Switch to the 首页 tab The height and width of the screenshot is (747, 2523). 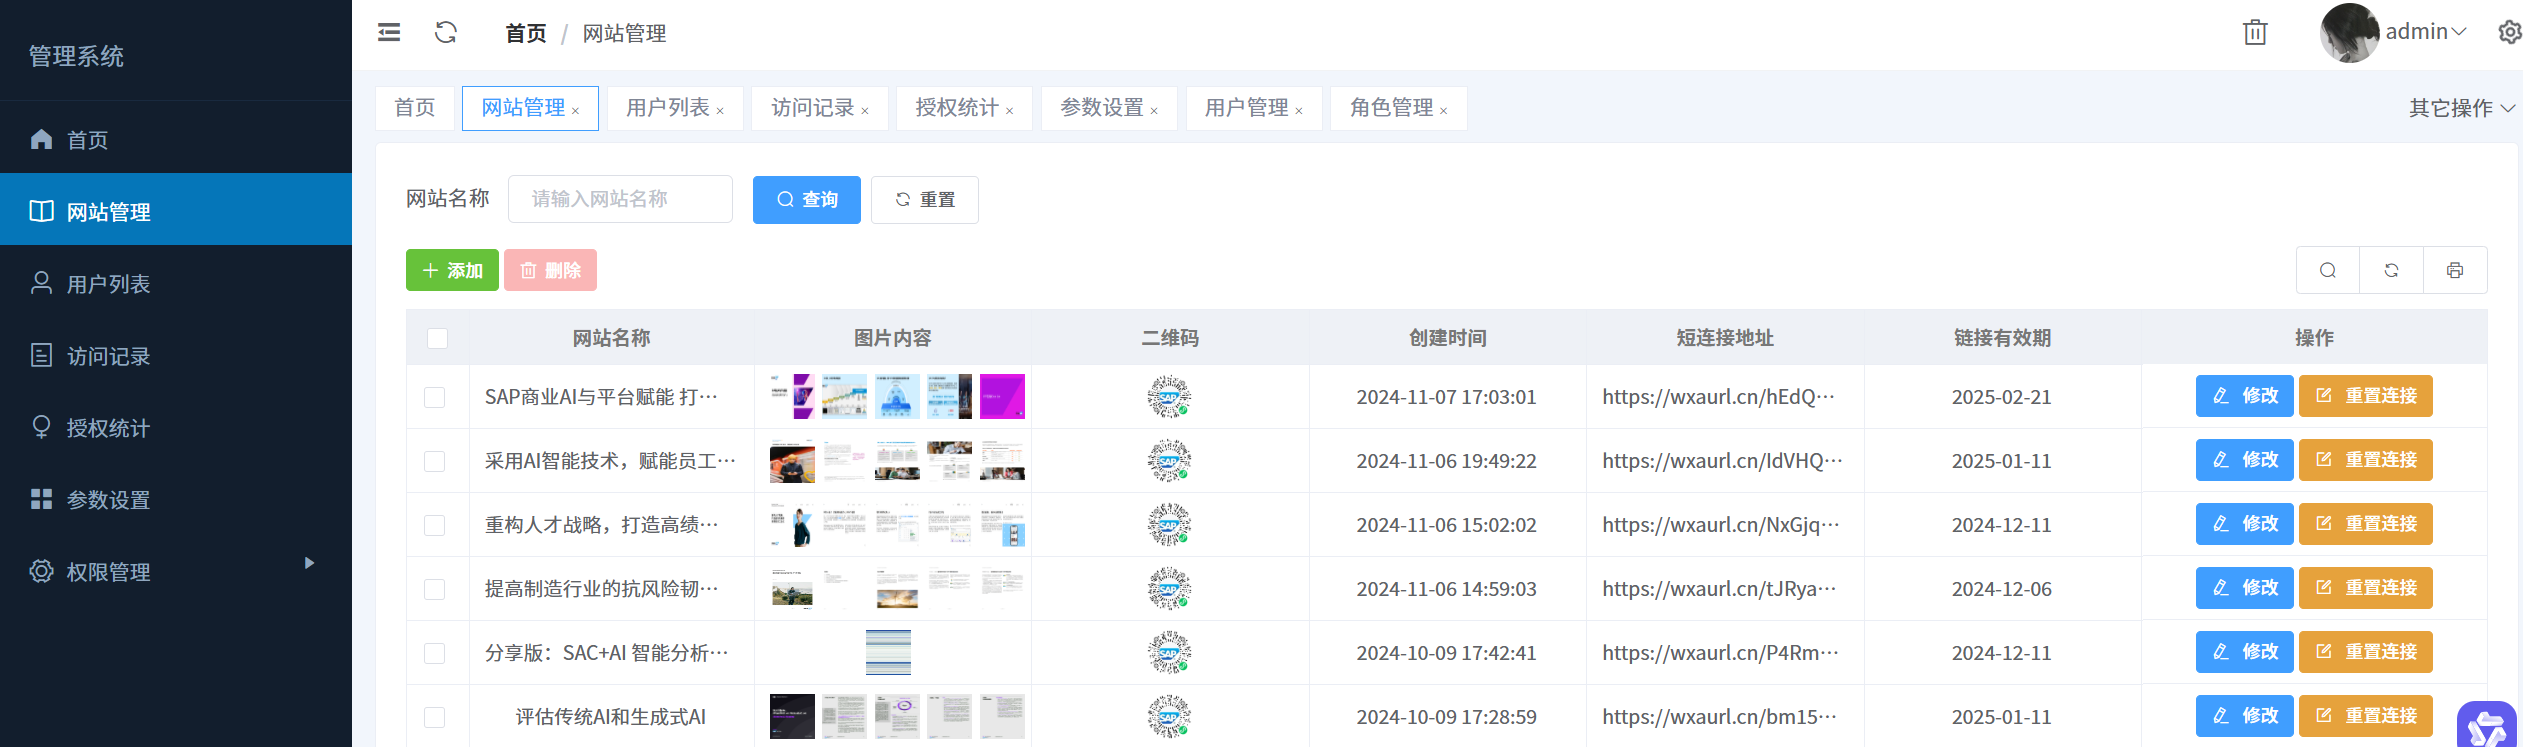[x=415, y=108]
